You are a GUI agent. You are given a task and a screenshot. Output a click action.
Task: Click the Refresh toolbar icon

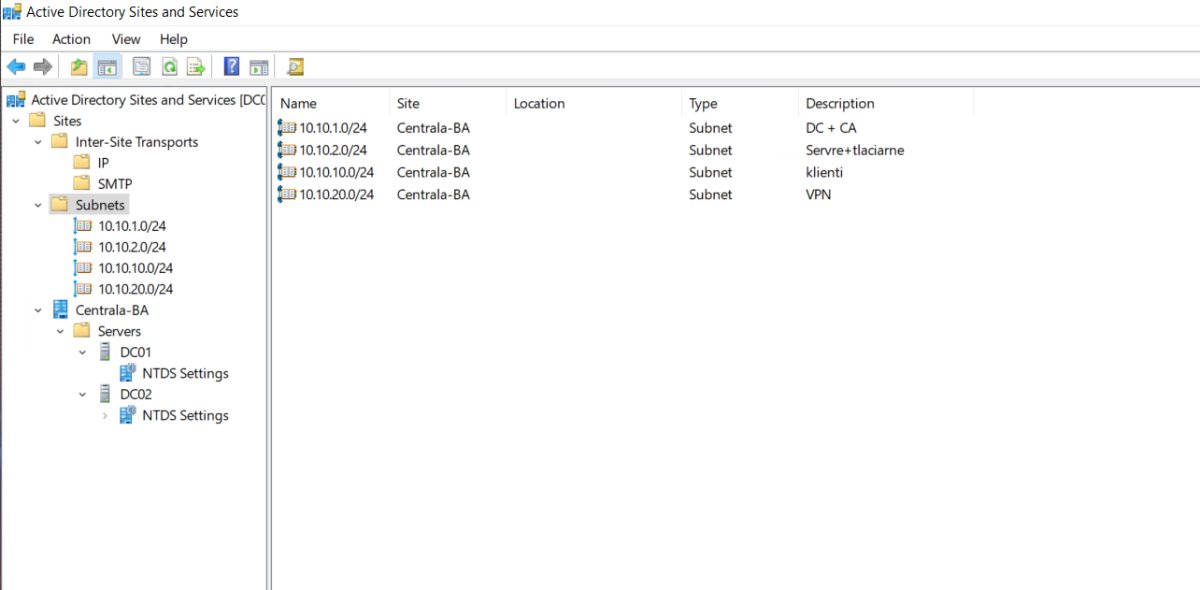(169, 67)
